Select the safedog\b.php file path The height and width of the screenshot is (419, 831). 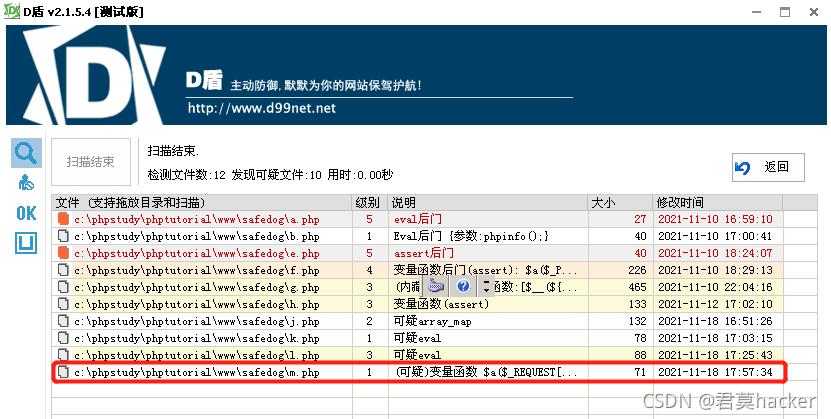tap(197, 236)
